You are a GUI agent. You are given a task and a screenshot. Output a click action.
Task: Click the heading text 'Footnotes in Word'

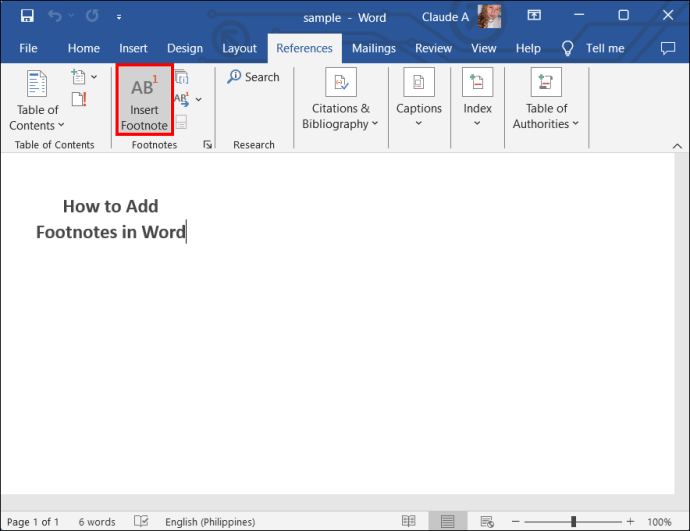[110, 232]
